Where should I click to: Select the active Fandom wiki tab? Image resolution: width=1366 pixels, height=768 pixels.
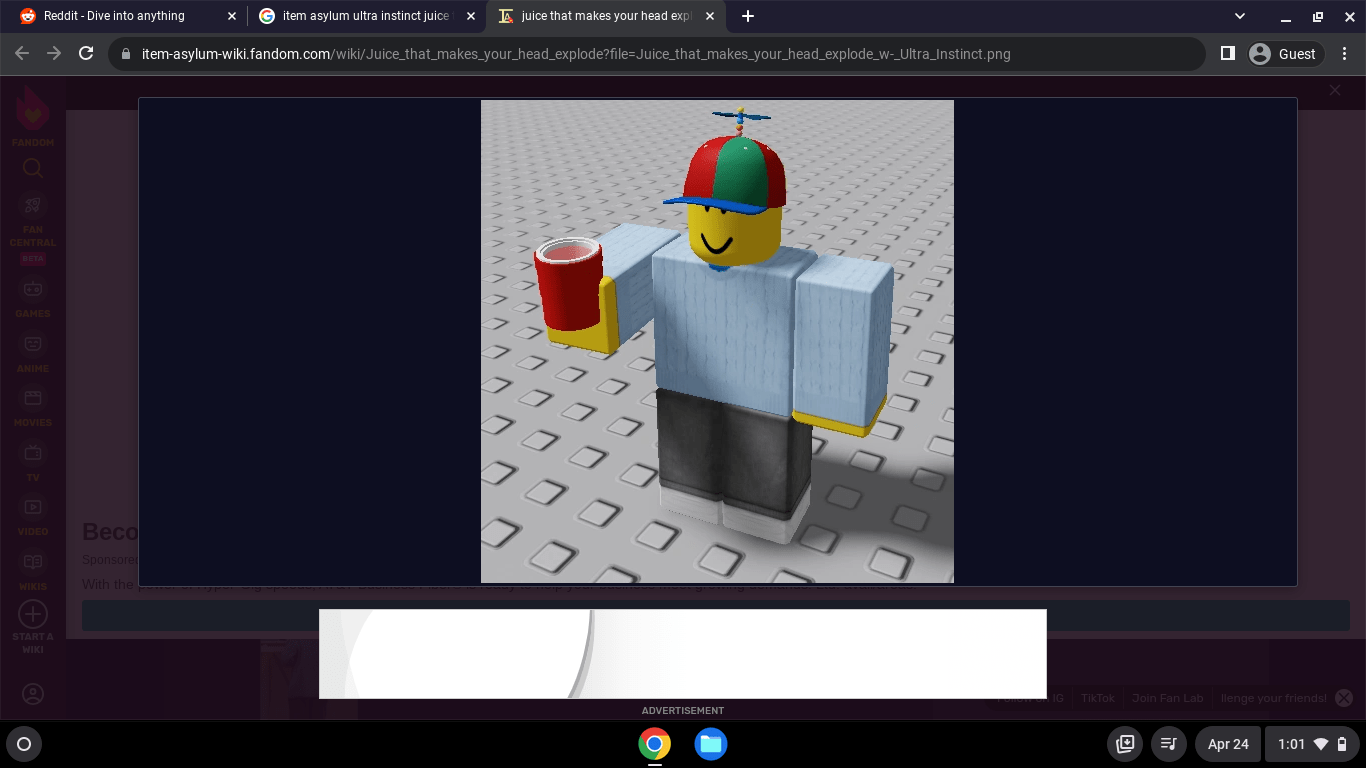[605, 16]
